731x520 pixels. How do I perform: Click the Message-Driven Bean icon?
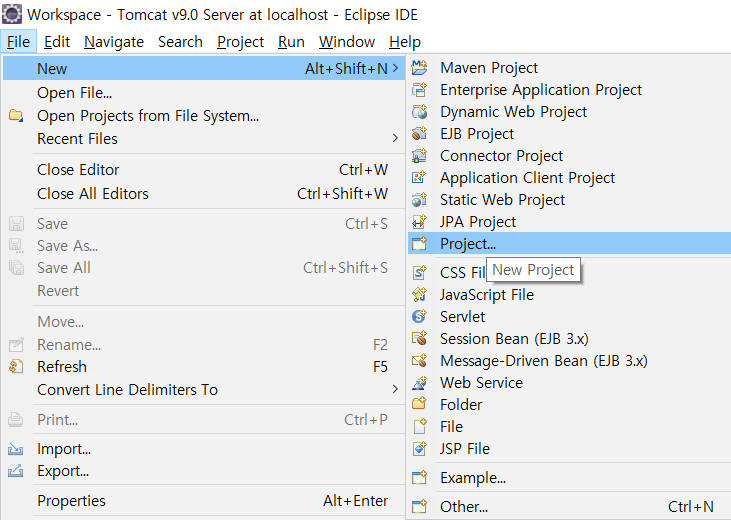click(x=419, y=361)
